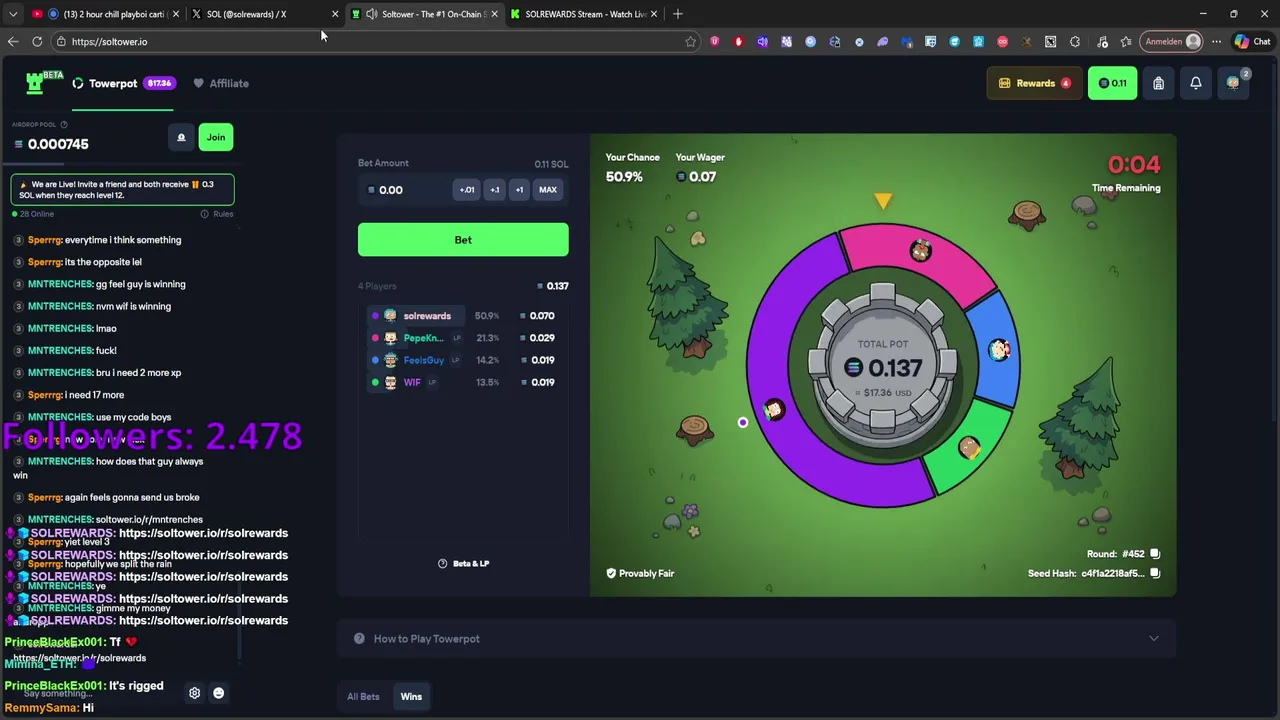Click the pink wheel segment avatar
The image size is (1280, 720).
[x=920, y=250]
